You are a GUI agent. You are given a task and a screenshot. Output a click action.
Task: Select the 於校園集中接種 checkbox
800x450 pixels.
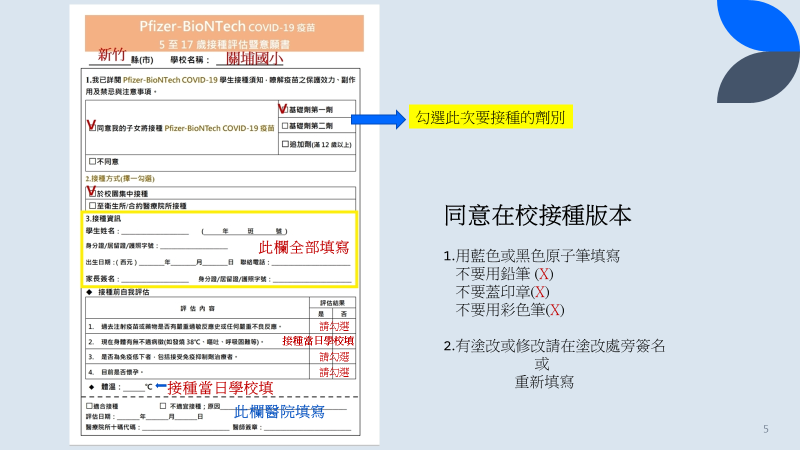tap(92, 193)
